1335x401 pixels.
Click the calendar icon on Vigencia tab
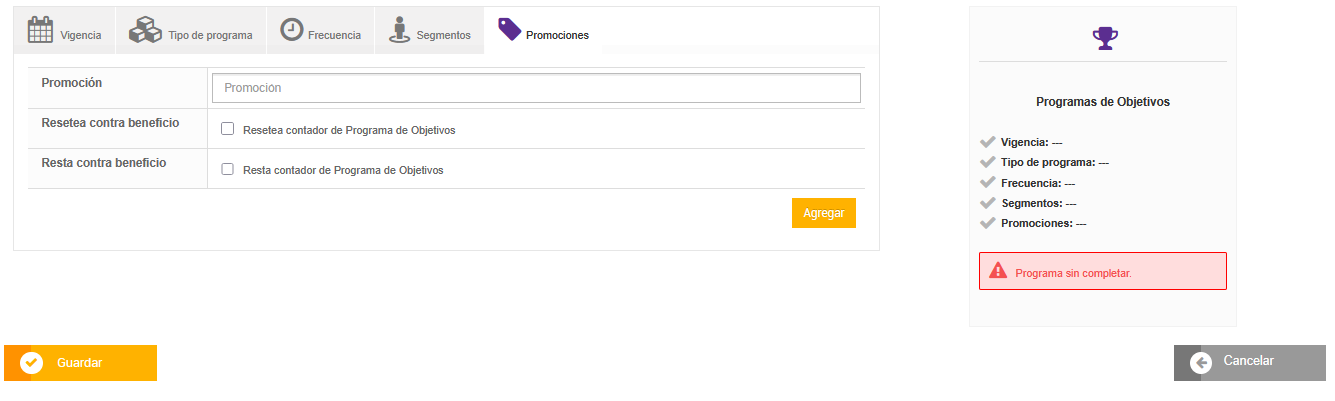point(40,31)
